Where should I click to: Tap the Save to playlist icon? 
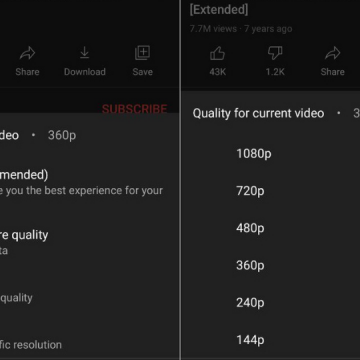point(142,53)
